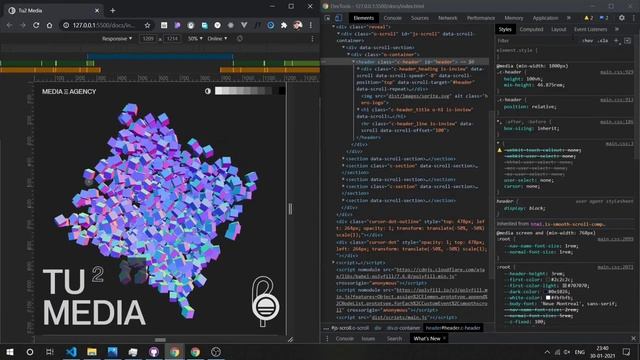This screenshot has height=360, width=640.
Task: Switch to the Memory tab
Action: click(513, 18)
